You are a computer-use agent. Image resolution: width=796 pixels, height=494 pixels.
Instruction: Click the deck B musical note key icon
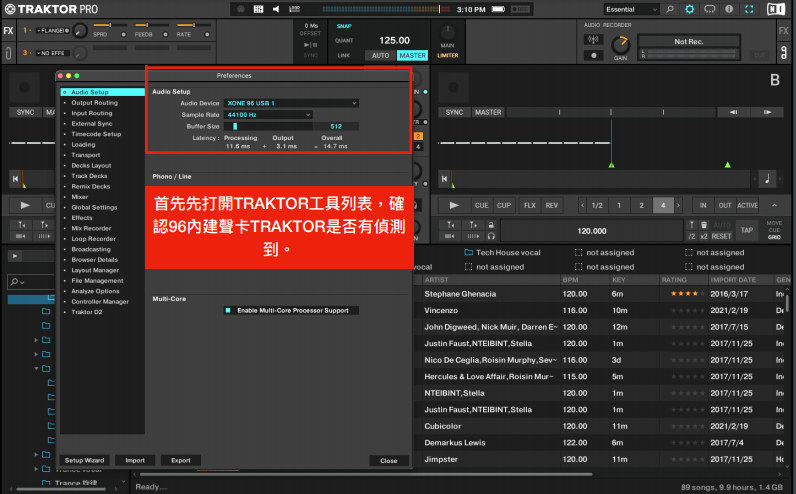coord(767,178)
